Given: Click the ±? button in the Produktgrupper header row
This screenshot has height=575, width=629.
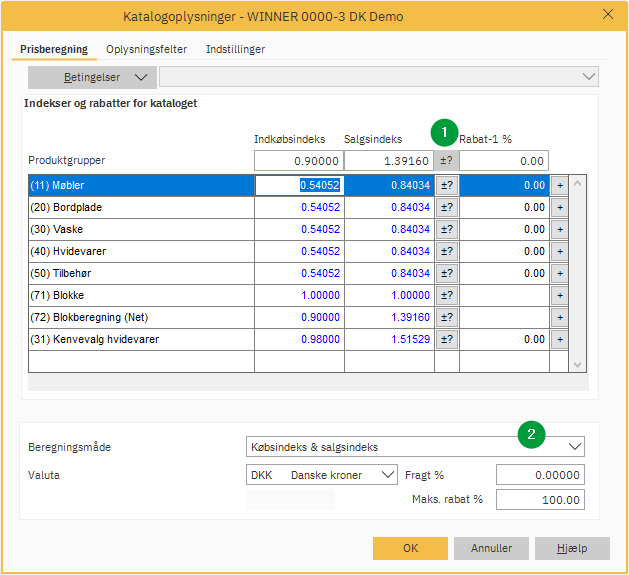Looking at the screenshot, I should (447, 161).
